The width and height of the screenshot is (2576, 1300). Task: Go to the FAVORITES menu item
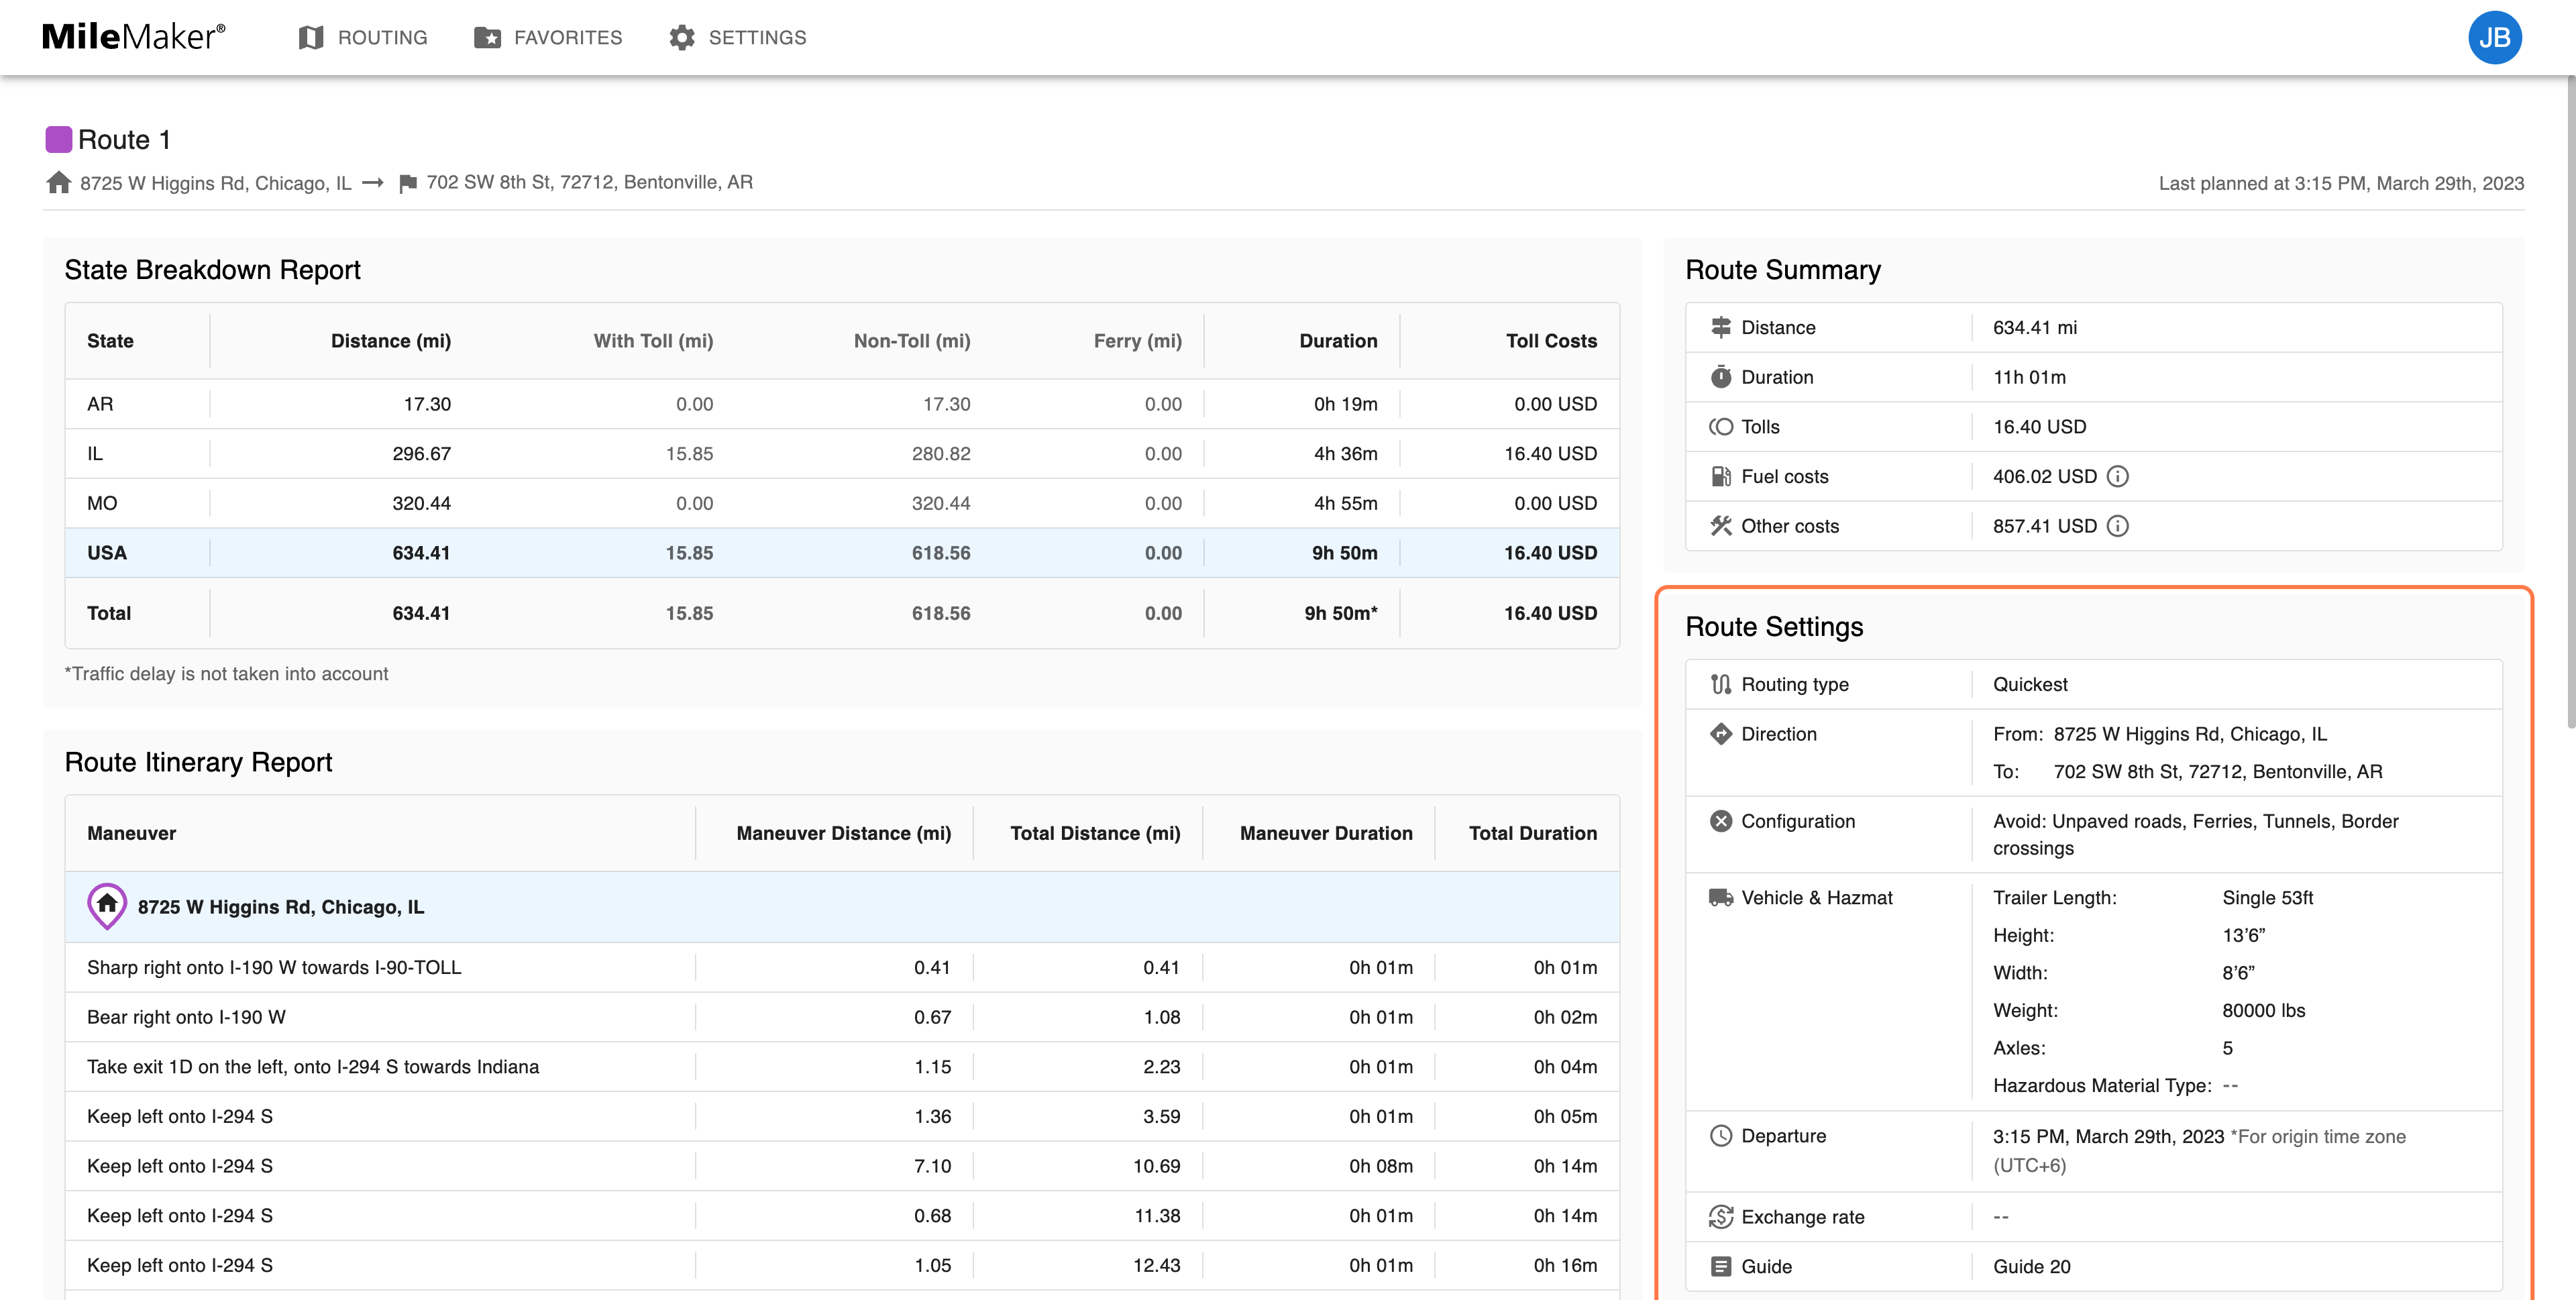[x=568, y=38]
